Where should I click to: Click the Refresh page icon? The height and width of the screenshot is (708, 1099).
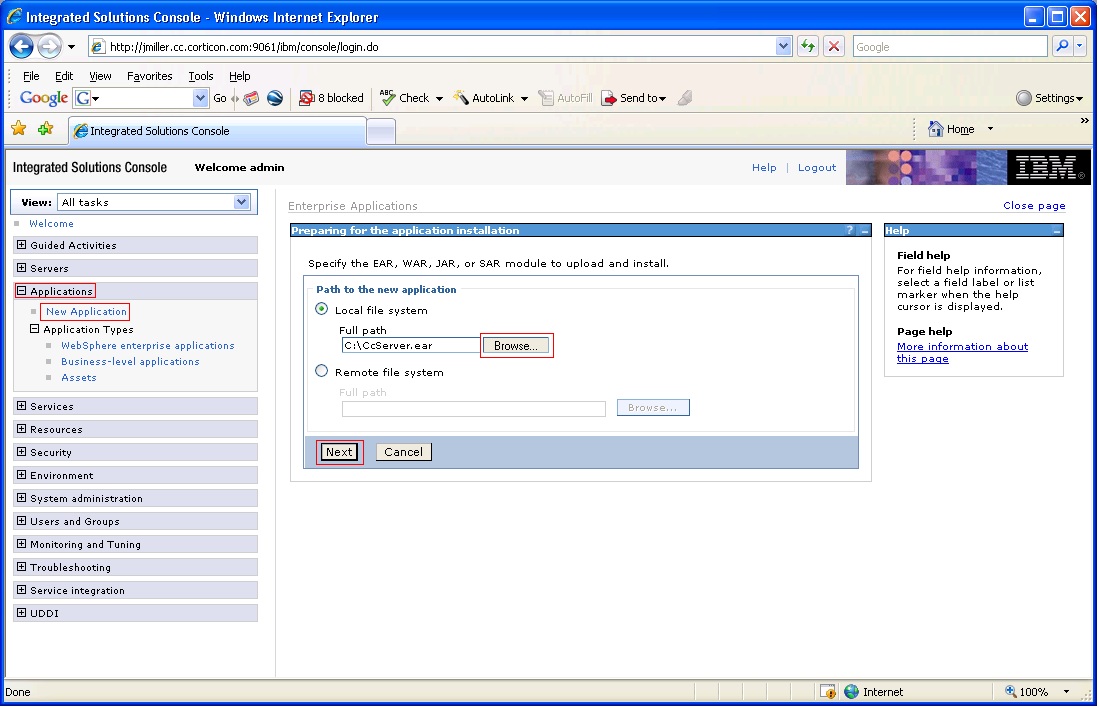pos(807,45)
